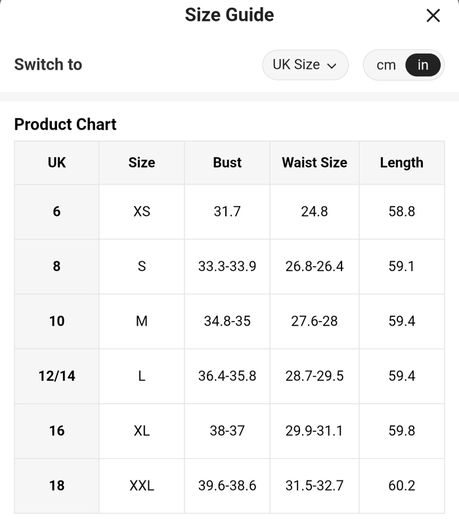This screenshot has height=525, width=459.
Task: Click the chevron beside UK Size
Action: (332, 66)
